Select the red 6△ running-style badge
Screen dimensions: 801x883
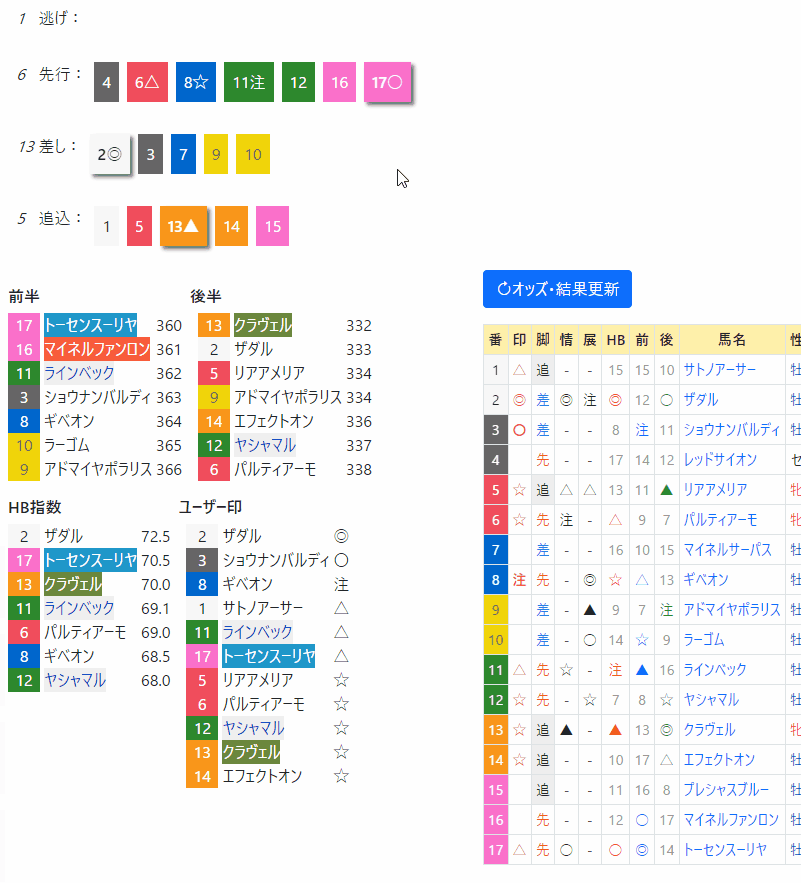click(x=147, y=82)
